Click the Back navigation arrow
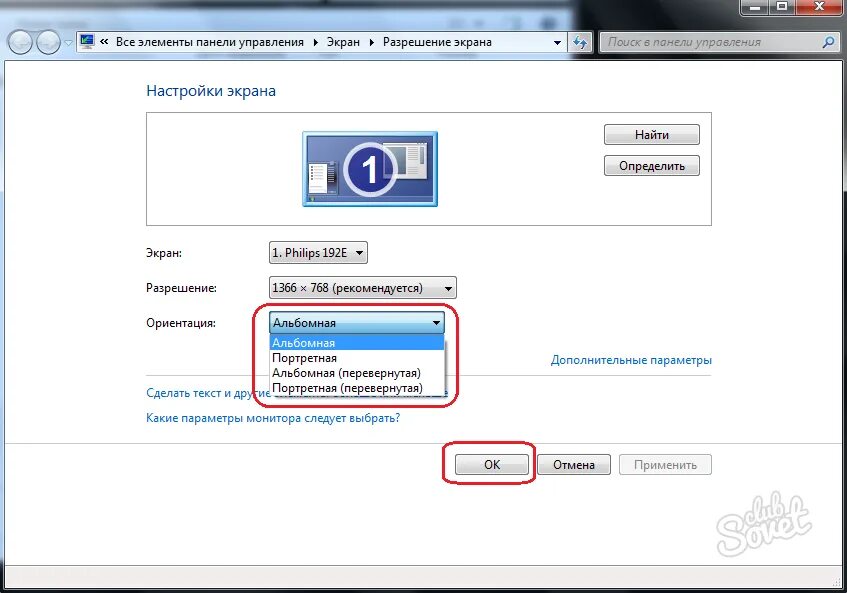Image resolution: width=847 pixels, height=593 pixels. [20, 42]
